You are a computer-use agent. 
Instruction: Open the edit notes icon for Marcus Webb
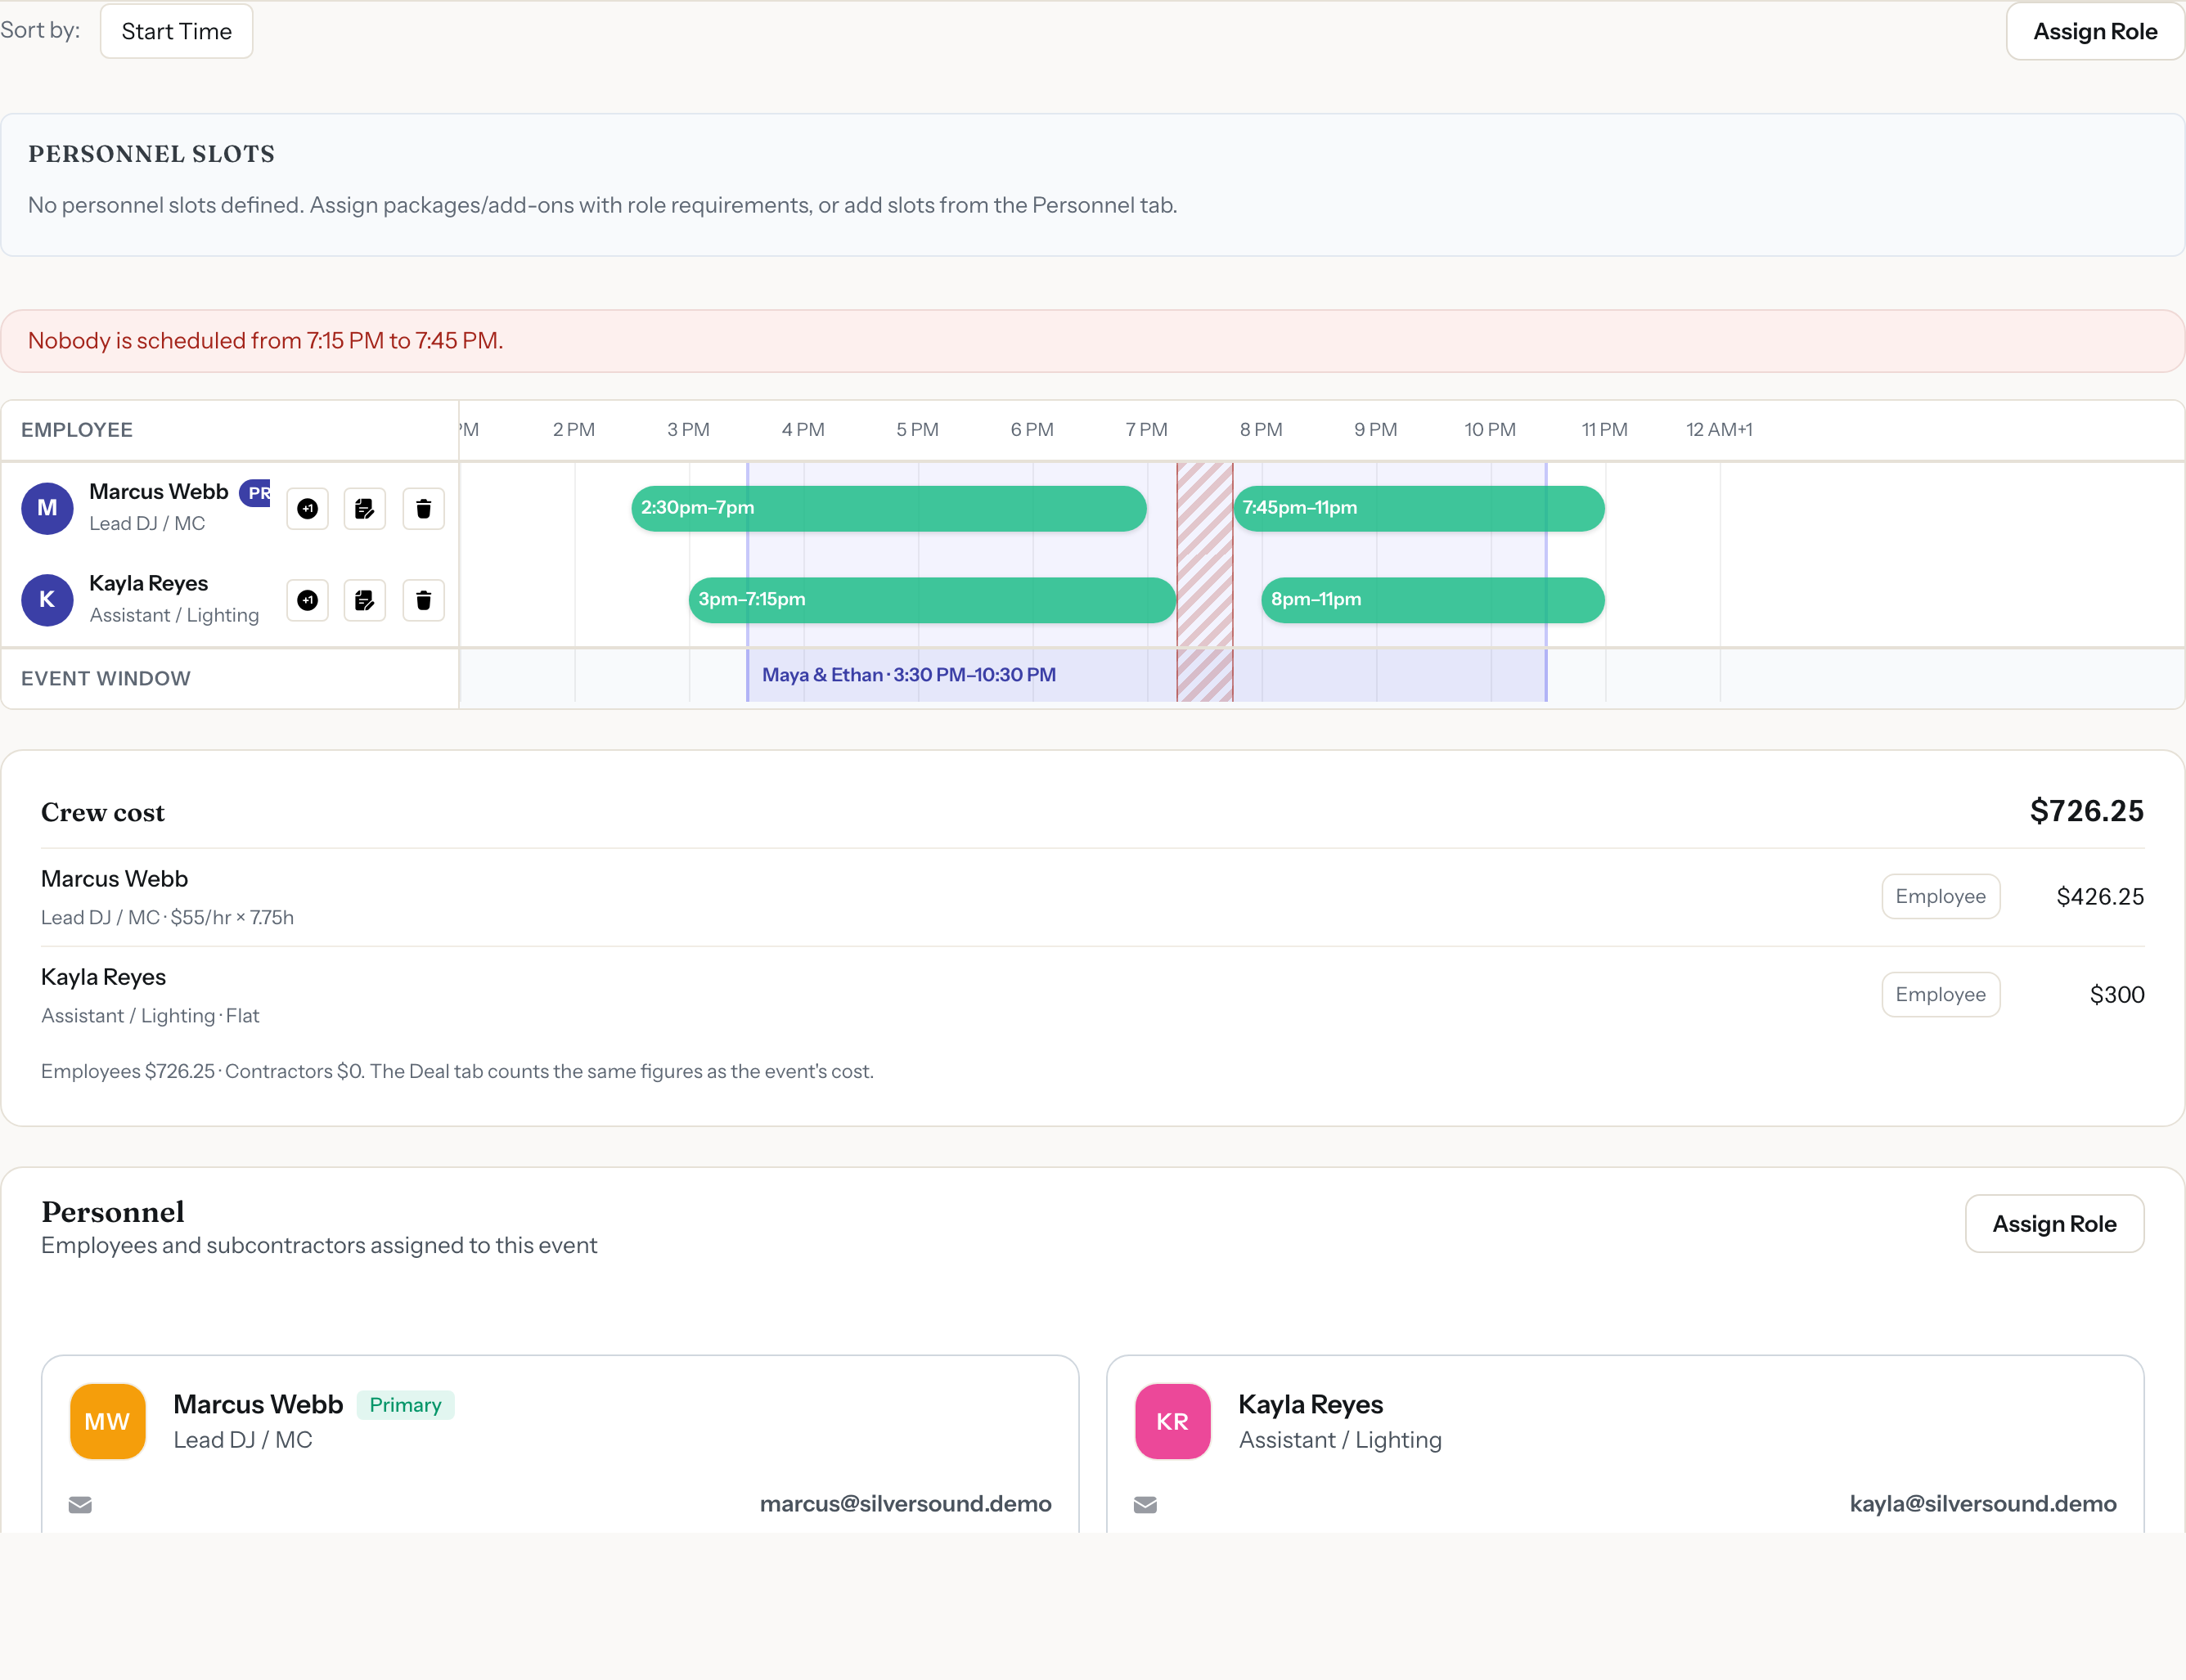(365, 509)
